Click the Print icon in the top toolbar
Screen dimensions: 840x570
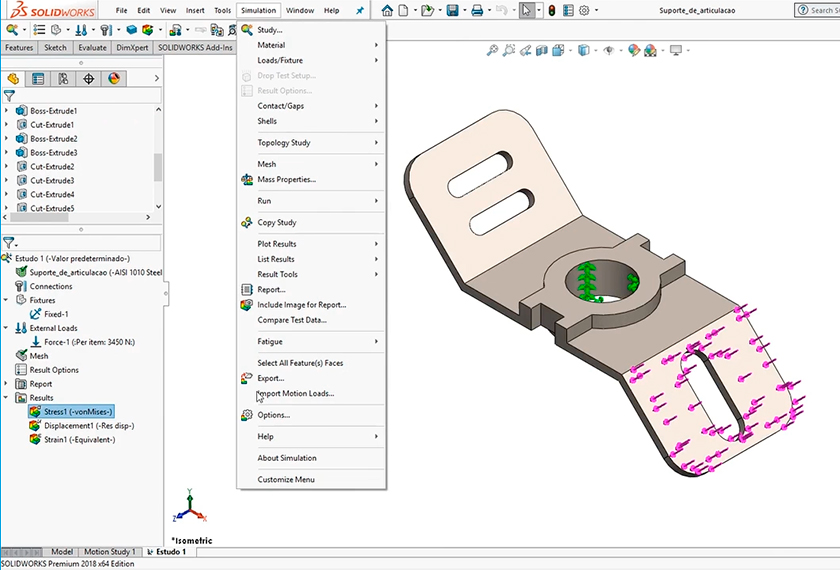(x=478, y=10)
